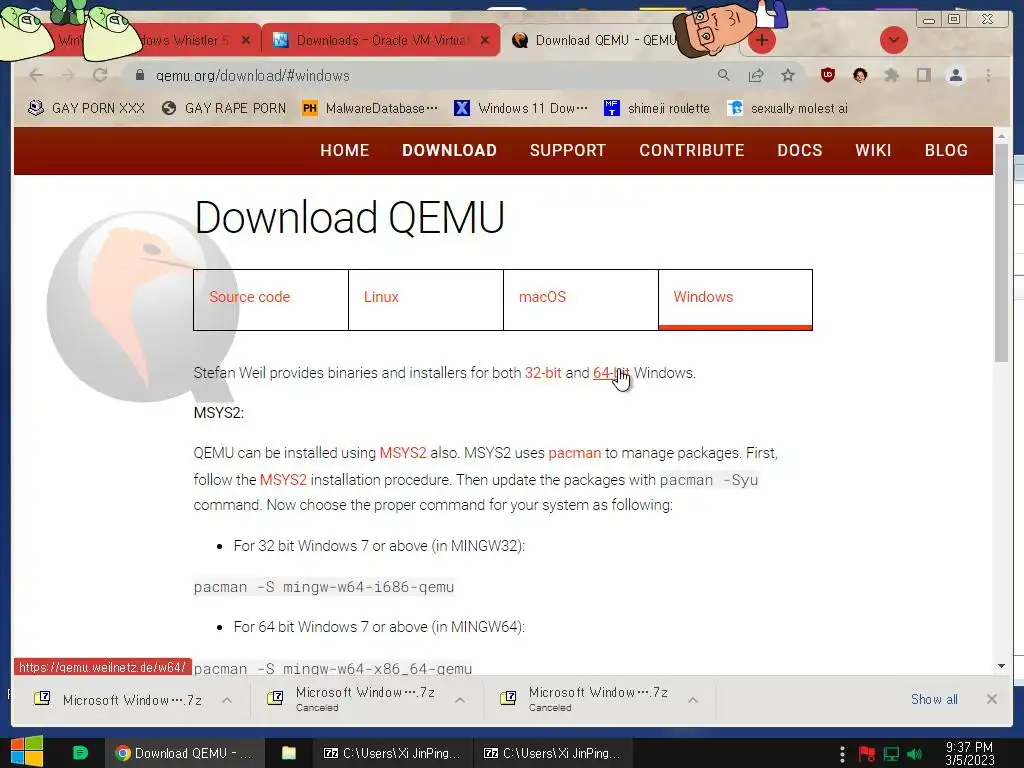Open the tab search dropdown arrow
1024x768 pixels.
point(893,40)
